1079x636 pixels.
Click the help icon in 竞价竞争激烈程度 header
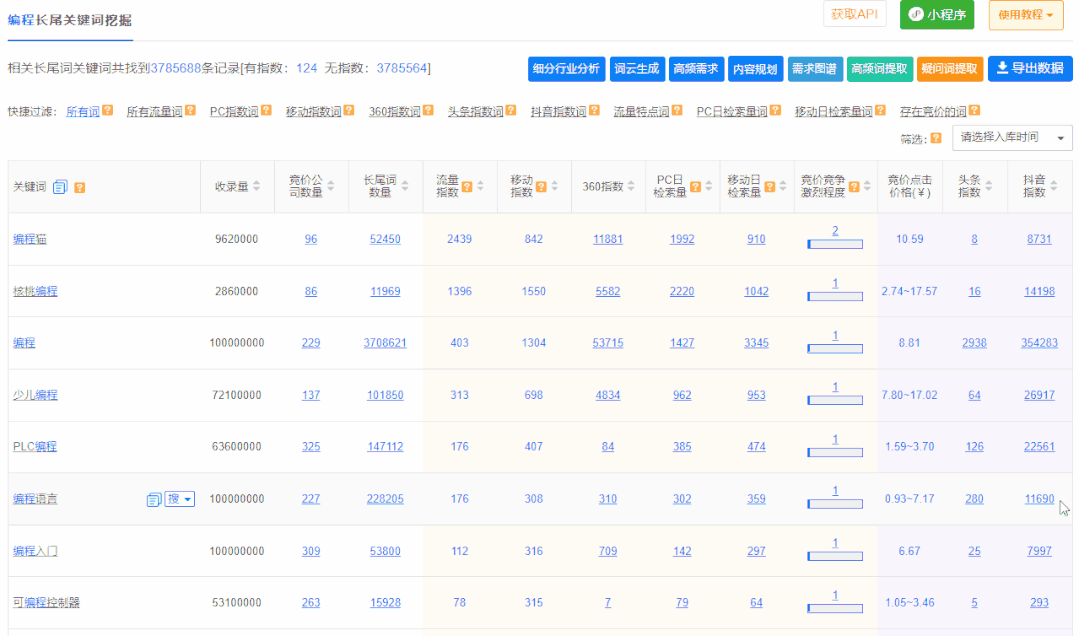click(854, 187)
